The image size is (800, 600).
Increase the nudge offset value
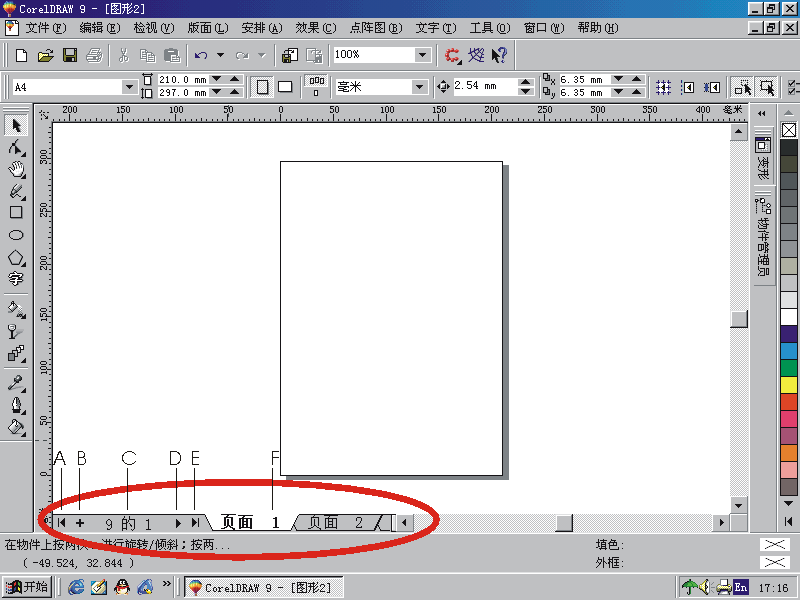(526, 82)
